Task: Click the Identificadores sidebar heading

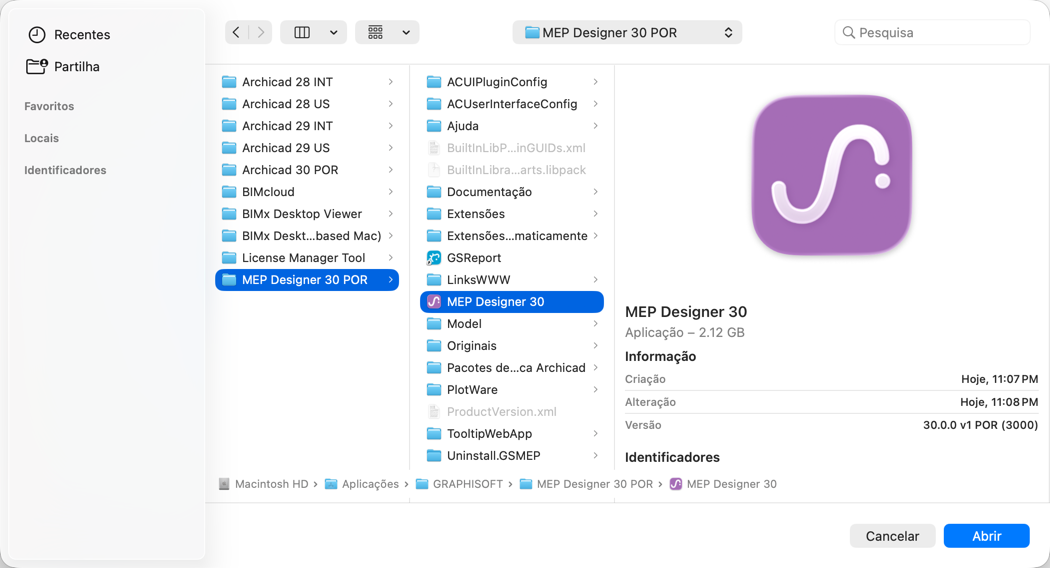Action: tap(65, 170)
